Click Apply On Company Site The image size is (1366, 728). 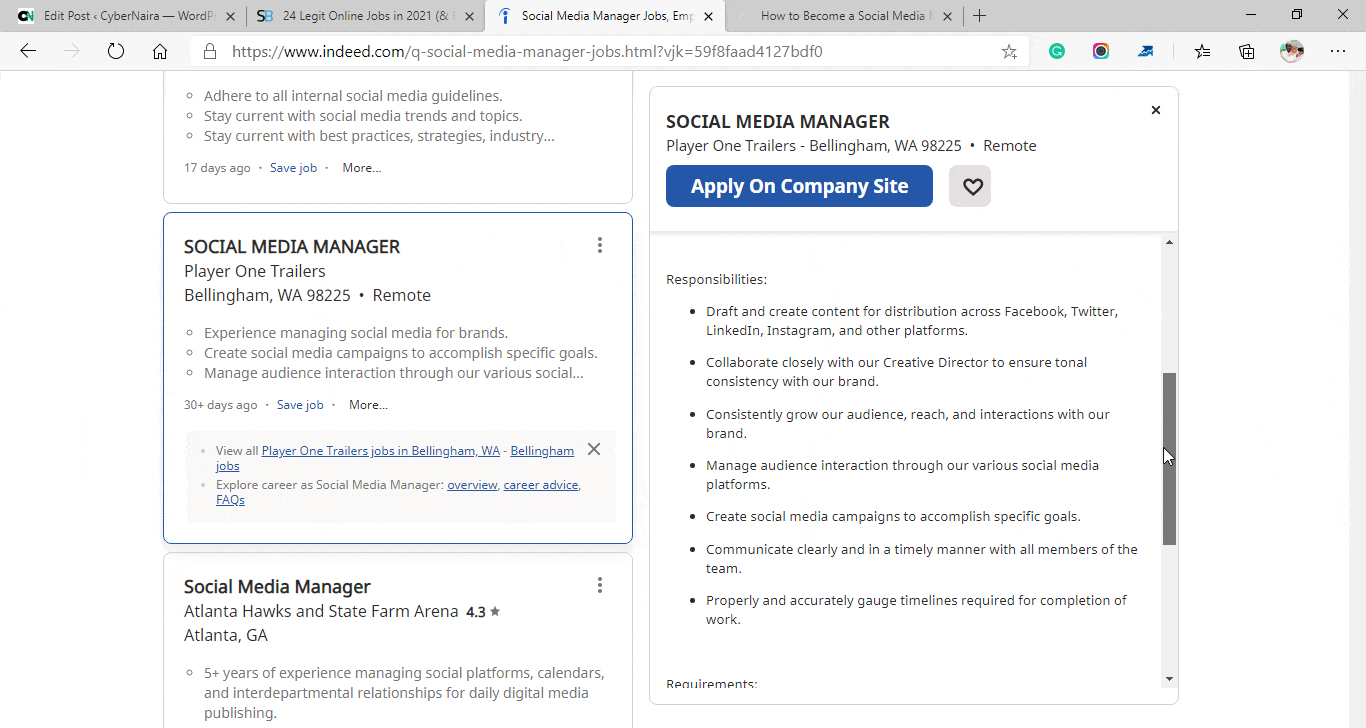[799, 186]
